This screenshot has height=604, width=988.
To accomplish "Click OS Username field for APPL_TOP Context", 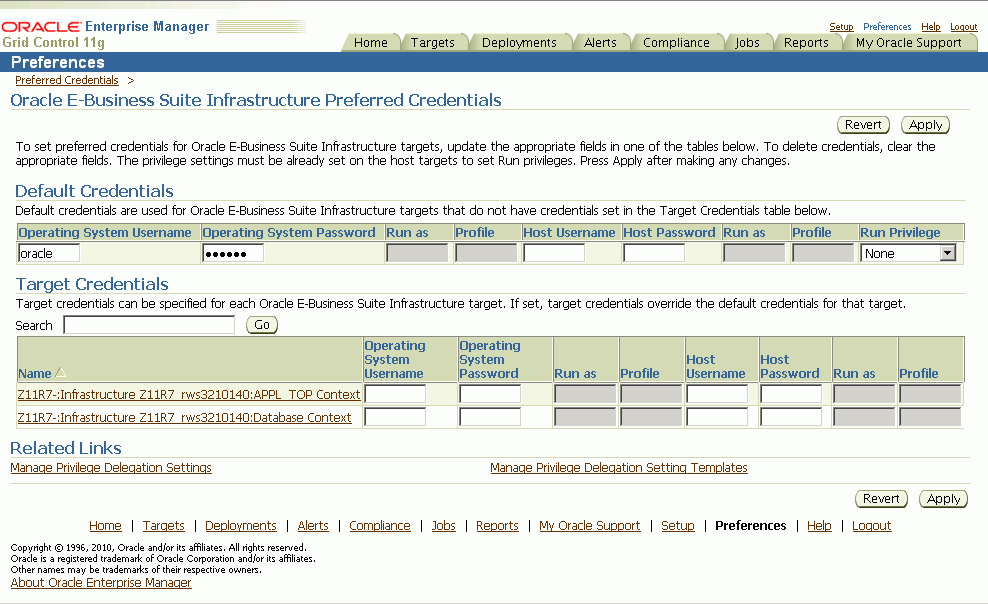I will coord(395,394).
